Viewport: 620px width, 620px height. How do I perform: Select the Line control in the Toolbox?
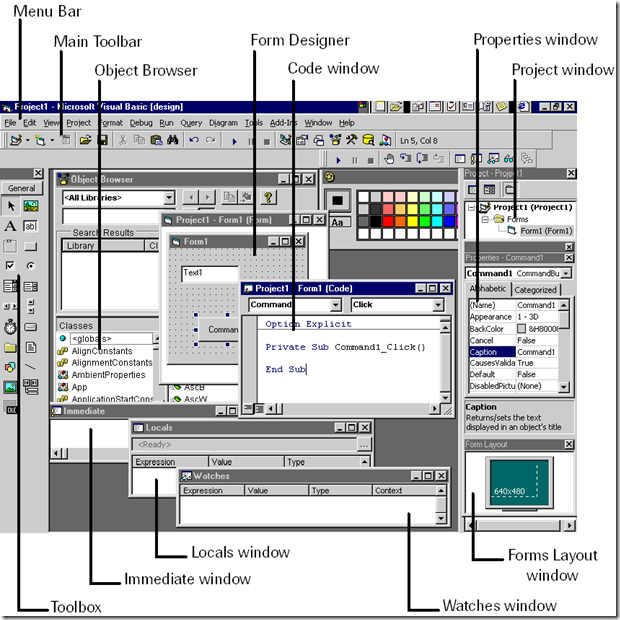point(31,367)
